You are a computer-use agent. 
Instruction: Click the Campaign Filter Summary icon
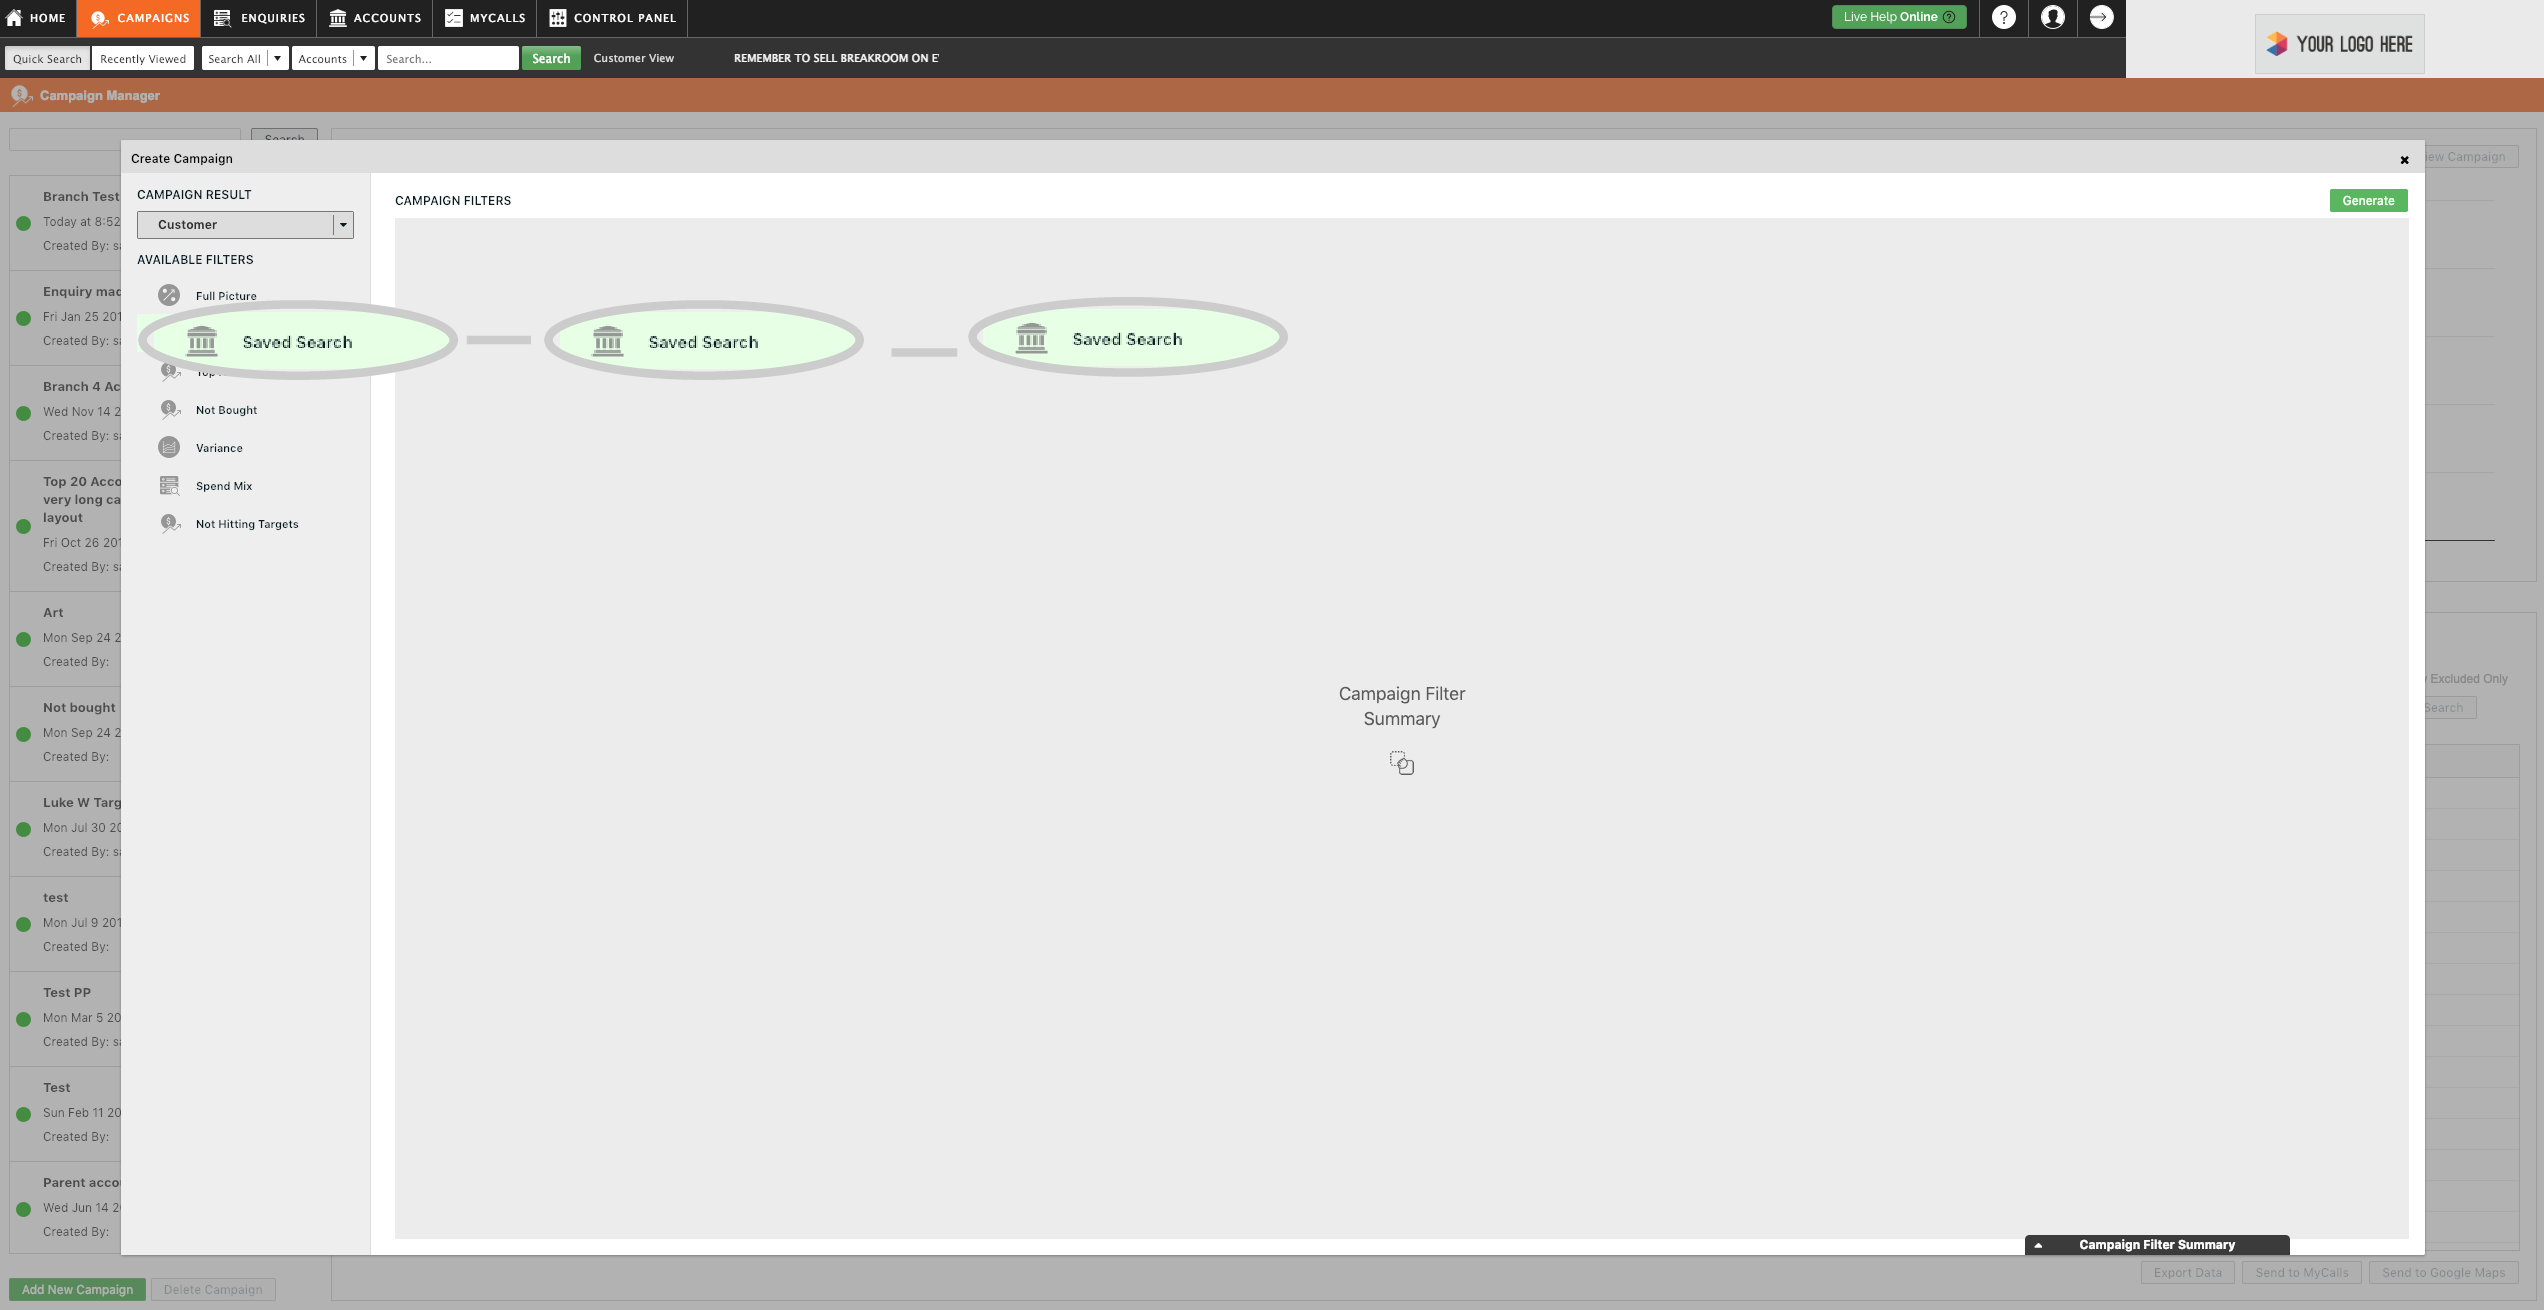pos(1401,762)
